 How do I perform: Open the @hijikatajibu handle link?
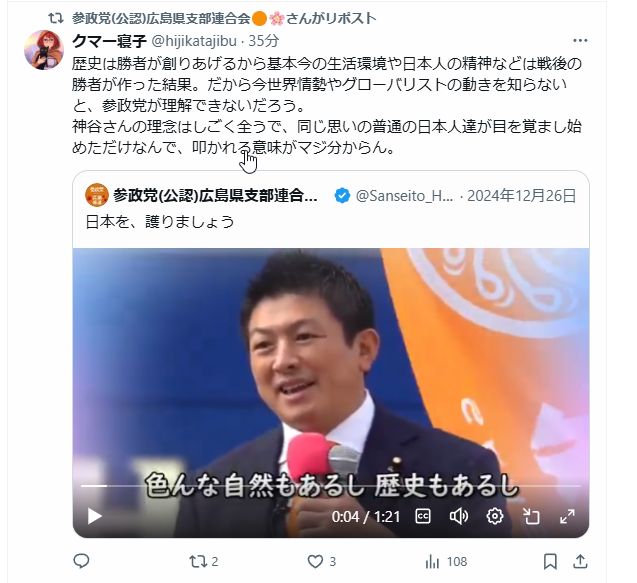(x=194, y=41)
